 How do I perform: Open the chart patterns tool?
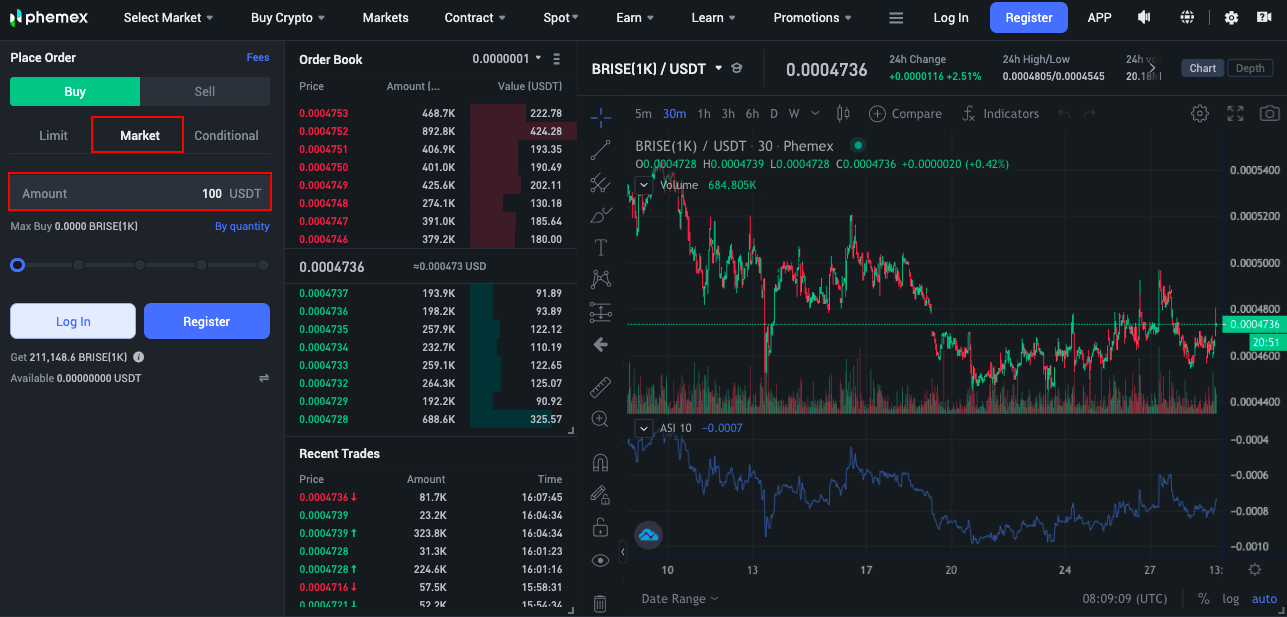(601, 279)
